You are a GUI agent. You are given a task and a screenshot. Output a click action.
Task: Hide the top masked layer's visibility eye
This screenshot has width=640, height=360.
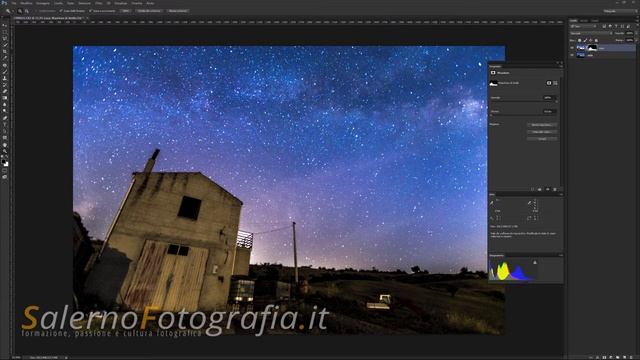(572, 48)
